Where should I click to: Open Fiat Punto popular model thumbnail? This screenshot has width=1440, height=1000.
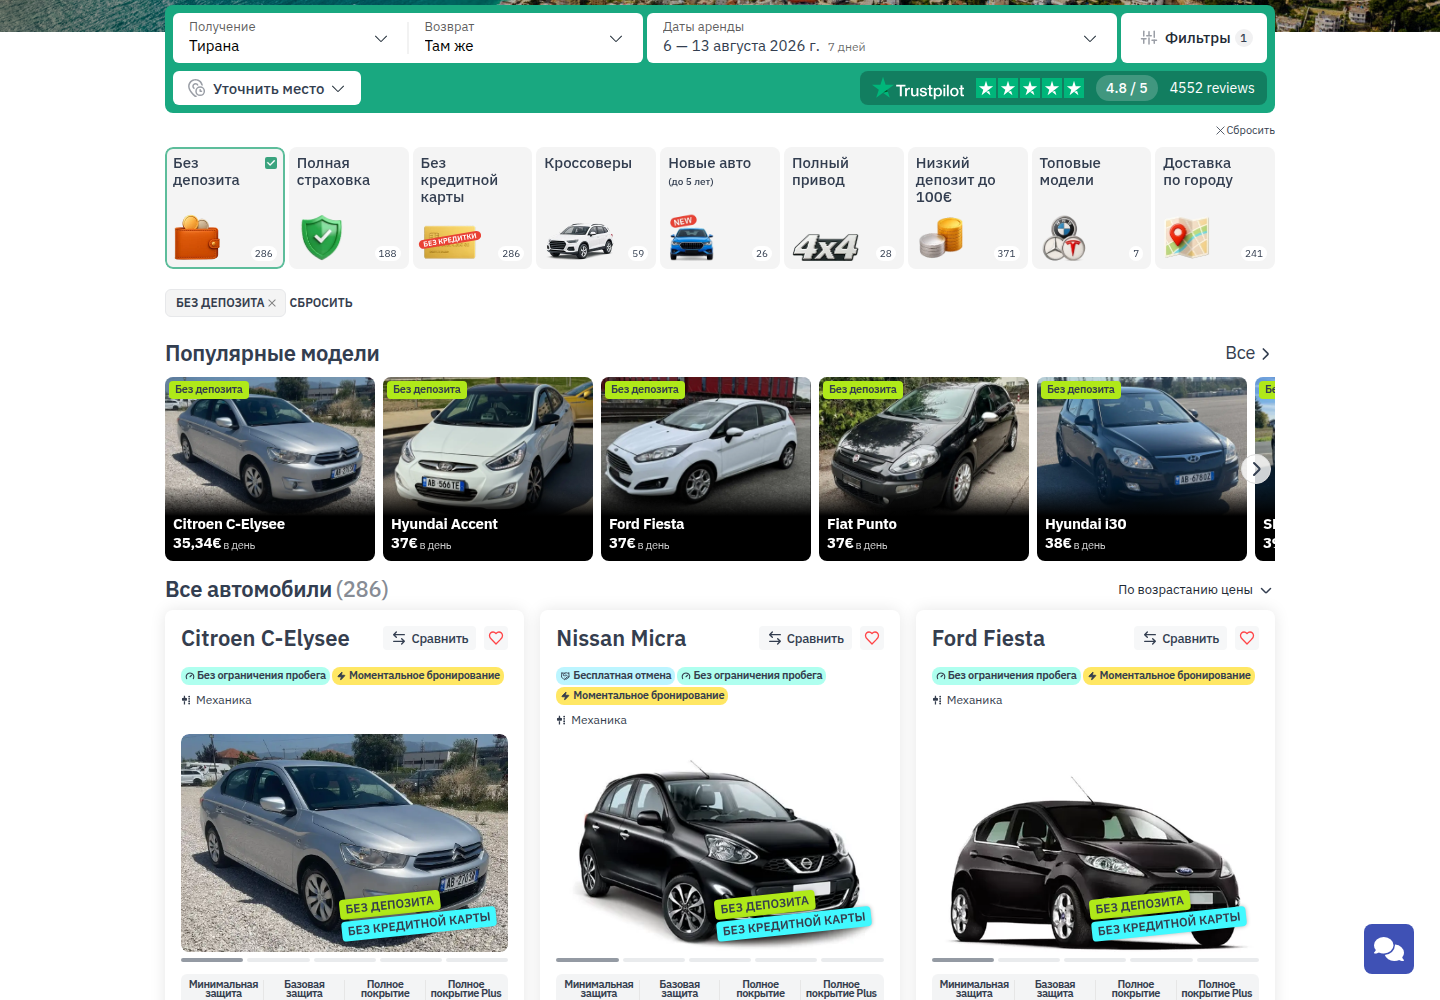(x=924, y=469)
